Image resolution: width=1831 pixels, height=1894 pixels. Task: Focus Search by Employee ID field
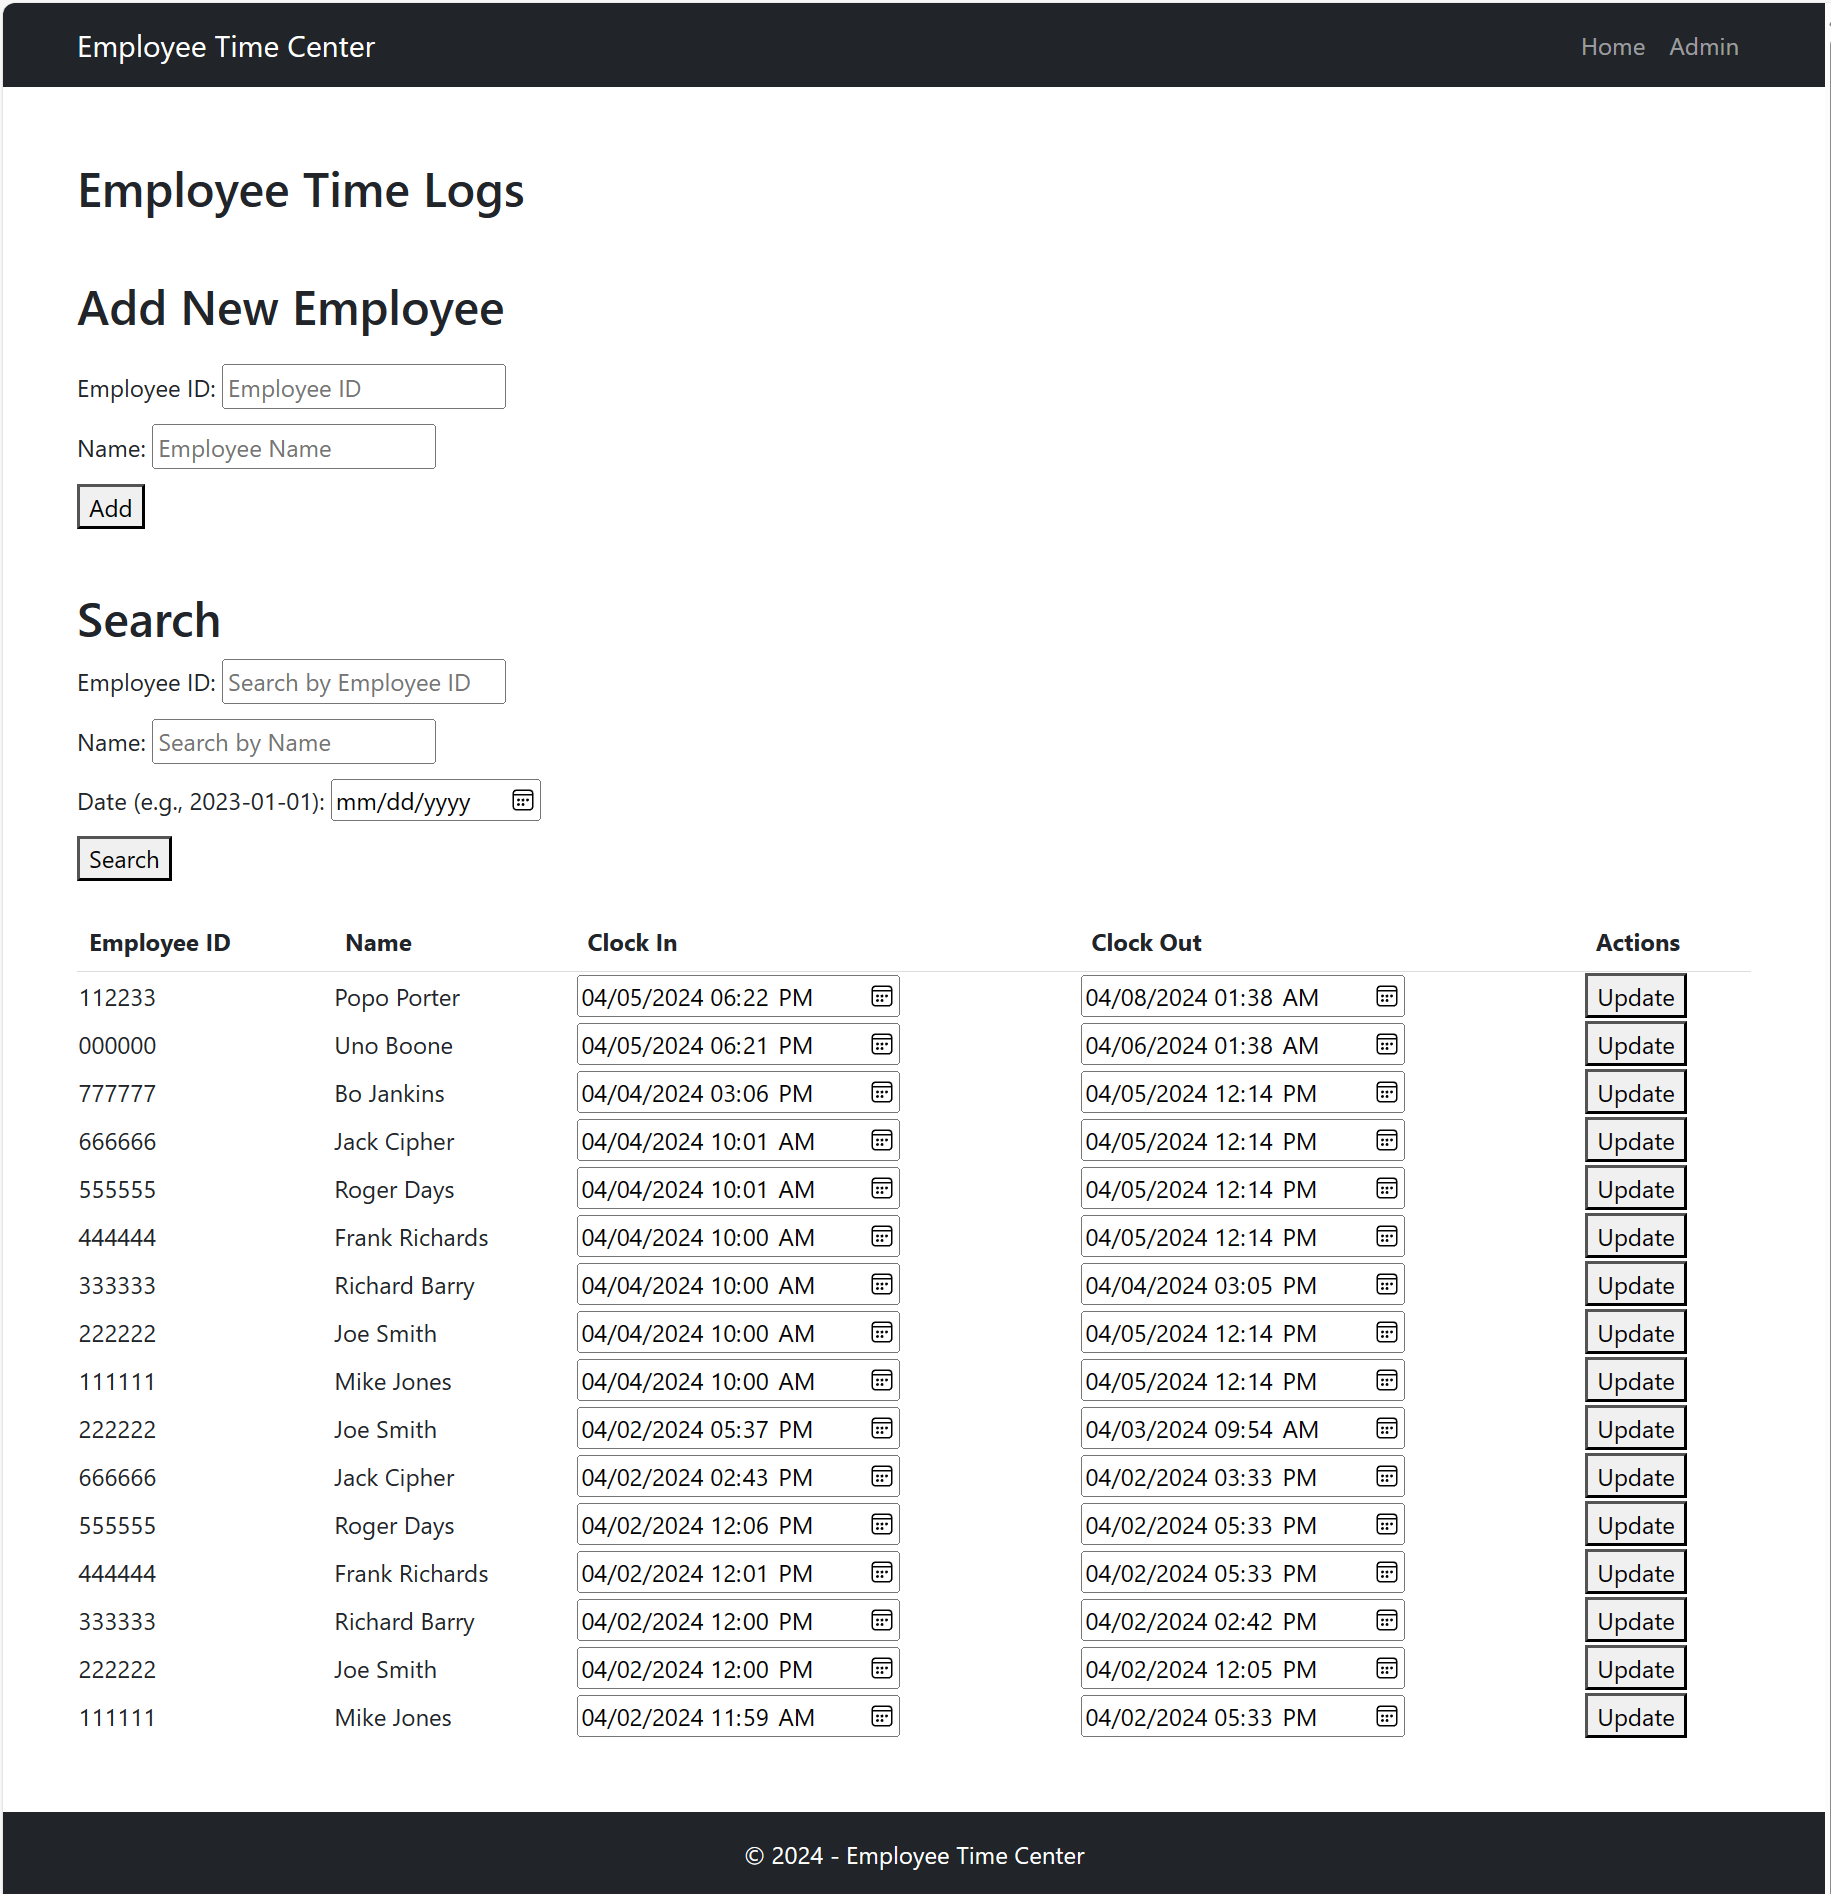(x=364, y=682)
